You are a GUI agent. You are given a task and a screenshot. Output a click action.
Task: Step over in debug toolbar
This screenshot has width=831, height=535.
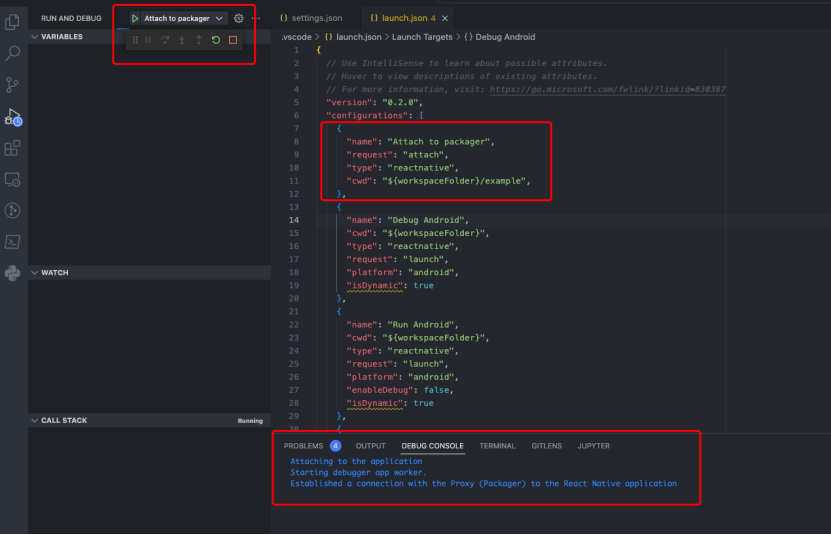point(165,40)
